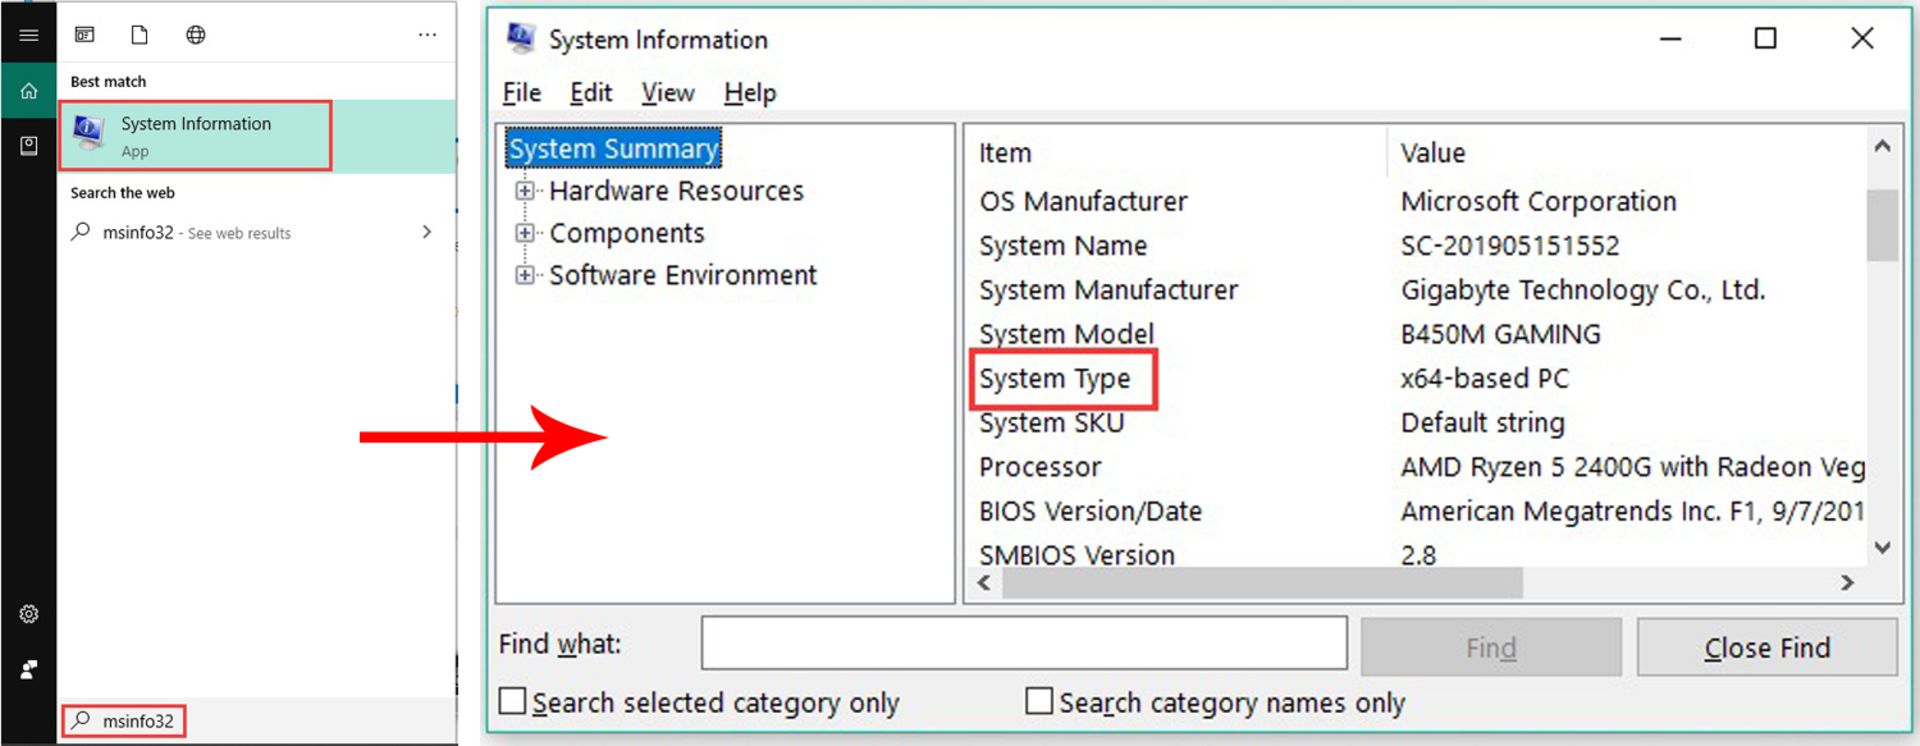This screenshot has width=1920, height=746.
Task: Click the Find what input field
Action: pyautogui.click(x=1024, y=643)
